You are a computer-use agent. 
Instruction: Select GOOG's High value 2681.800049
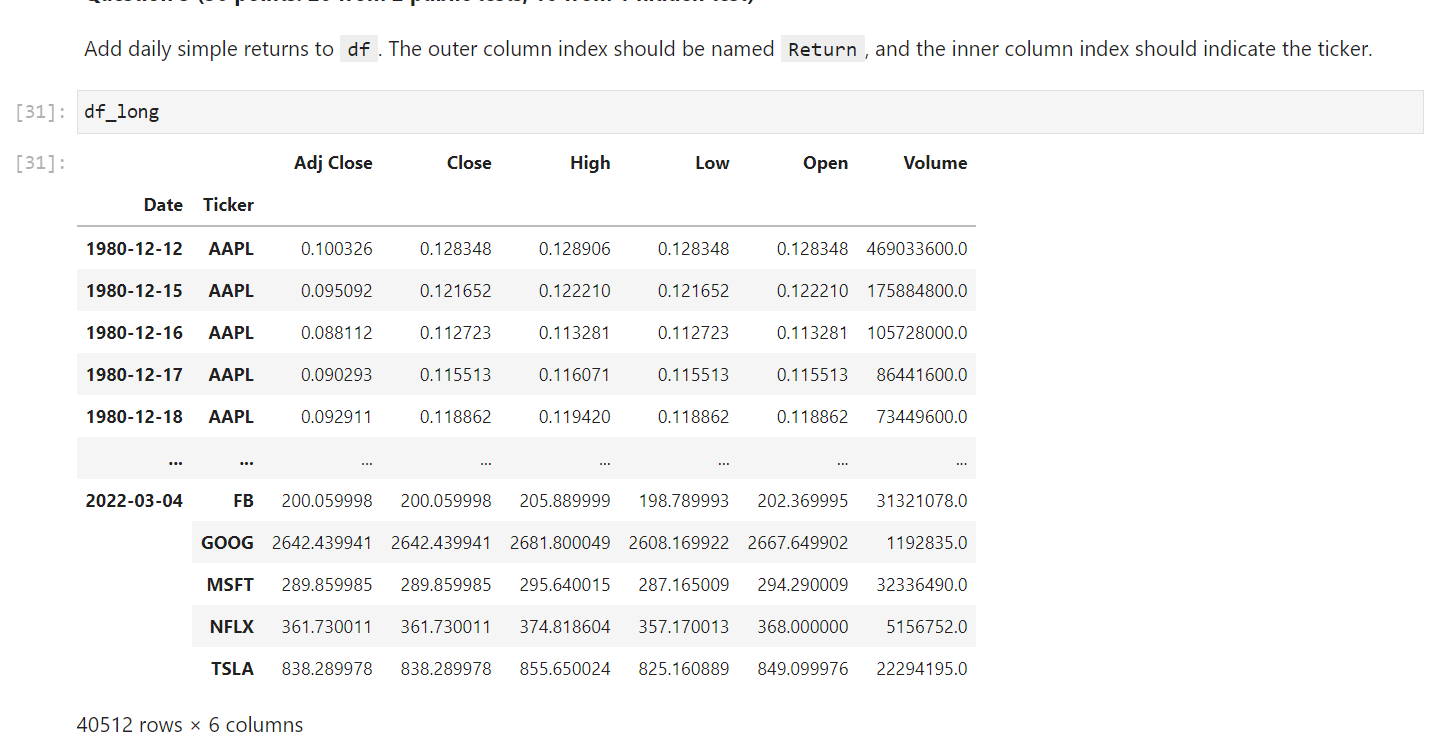pos(560,543)
